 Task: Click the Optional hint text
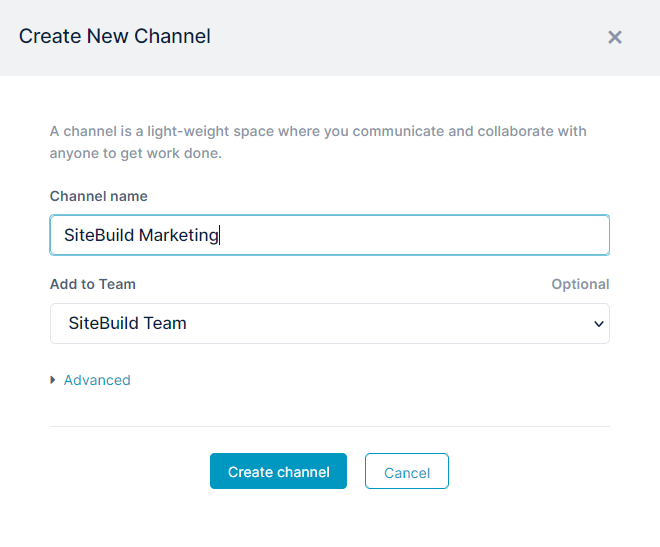580,284
